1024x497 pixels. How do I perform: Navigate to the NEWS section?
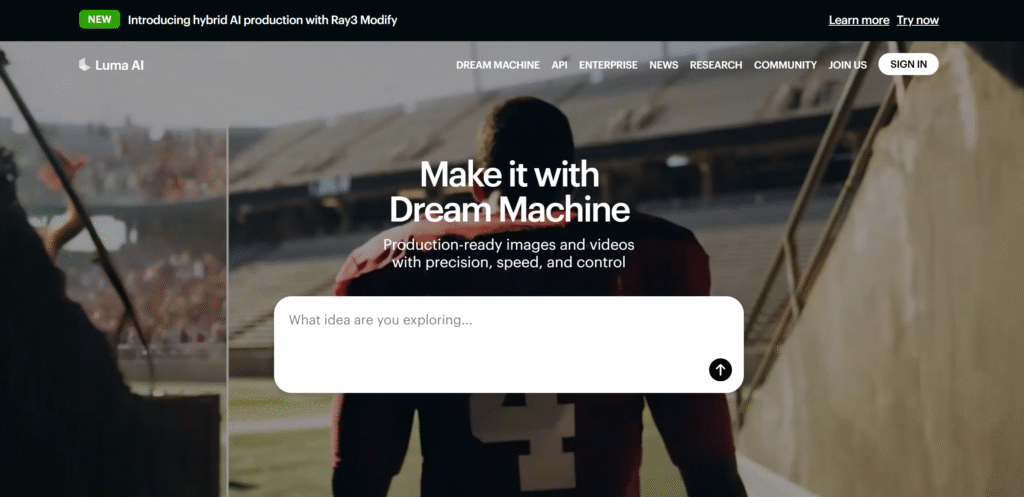pyautogui.click(x=664, y=65)
